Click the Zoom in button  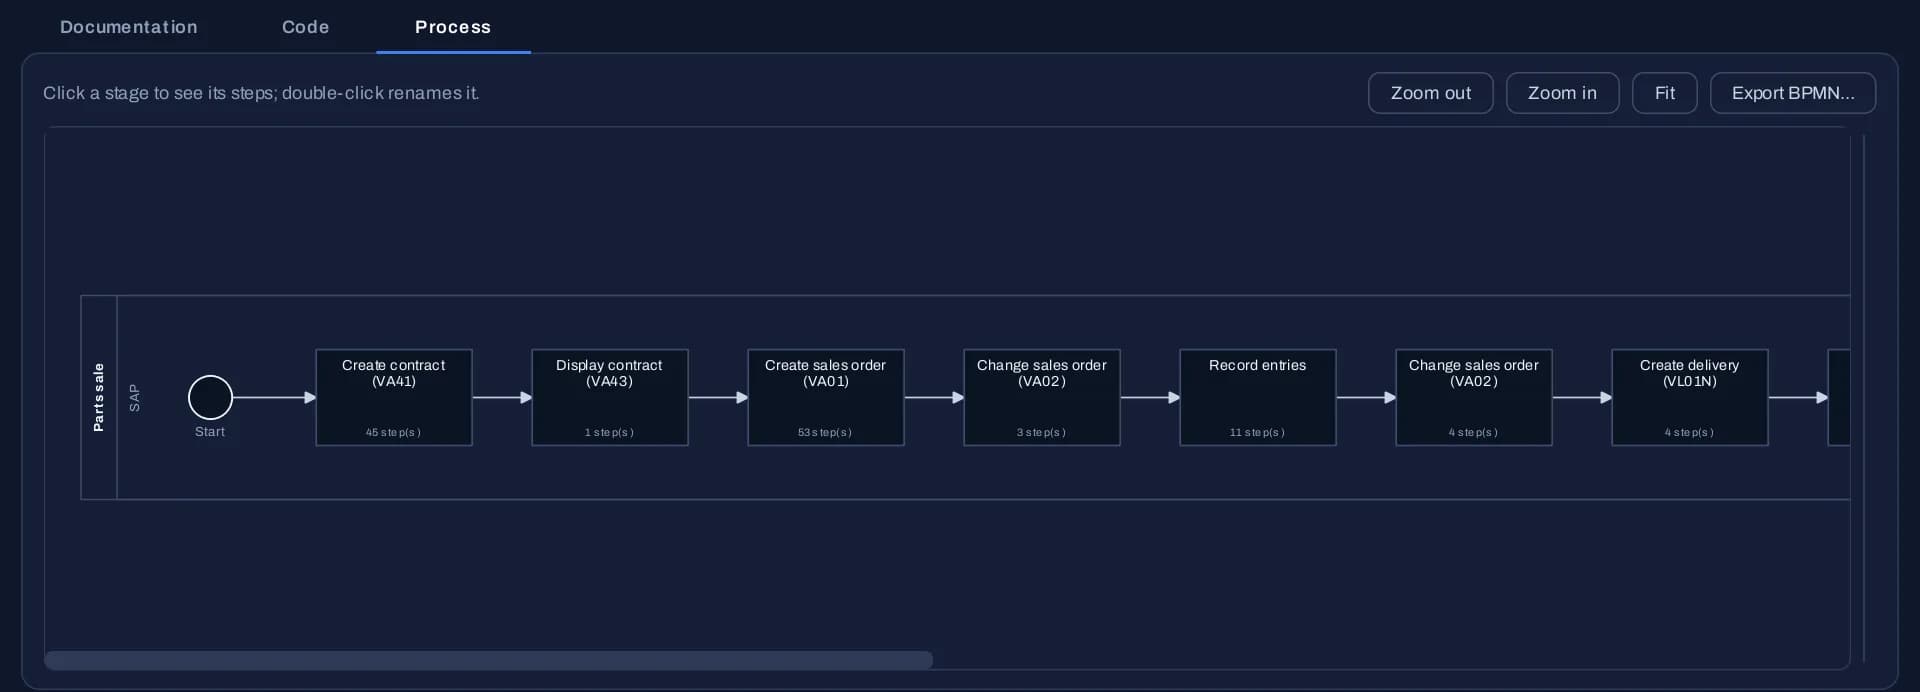(1562, 93)
